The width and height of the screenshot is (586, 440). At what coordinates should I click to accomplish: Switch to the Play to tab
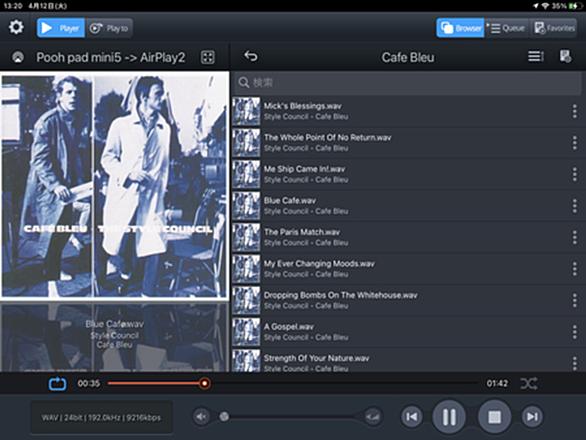[109, 28]
